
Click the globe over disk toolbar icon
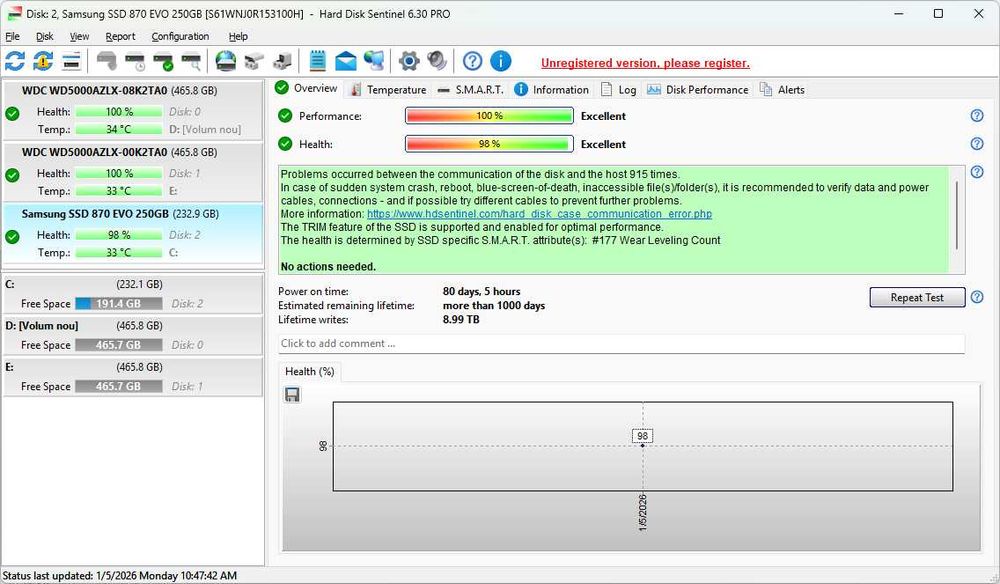pyautogui.click(x=226, y=61)
